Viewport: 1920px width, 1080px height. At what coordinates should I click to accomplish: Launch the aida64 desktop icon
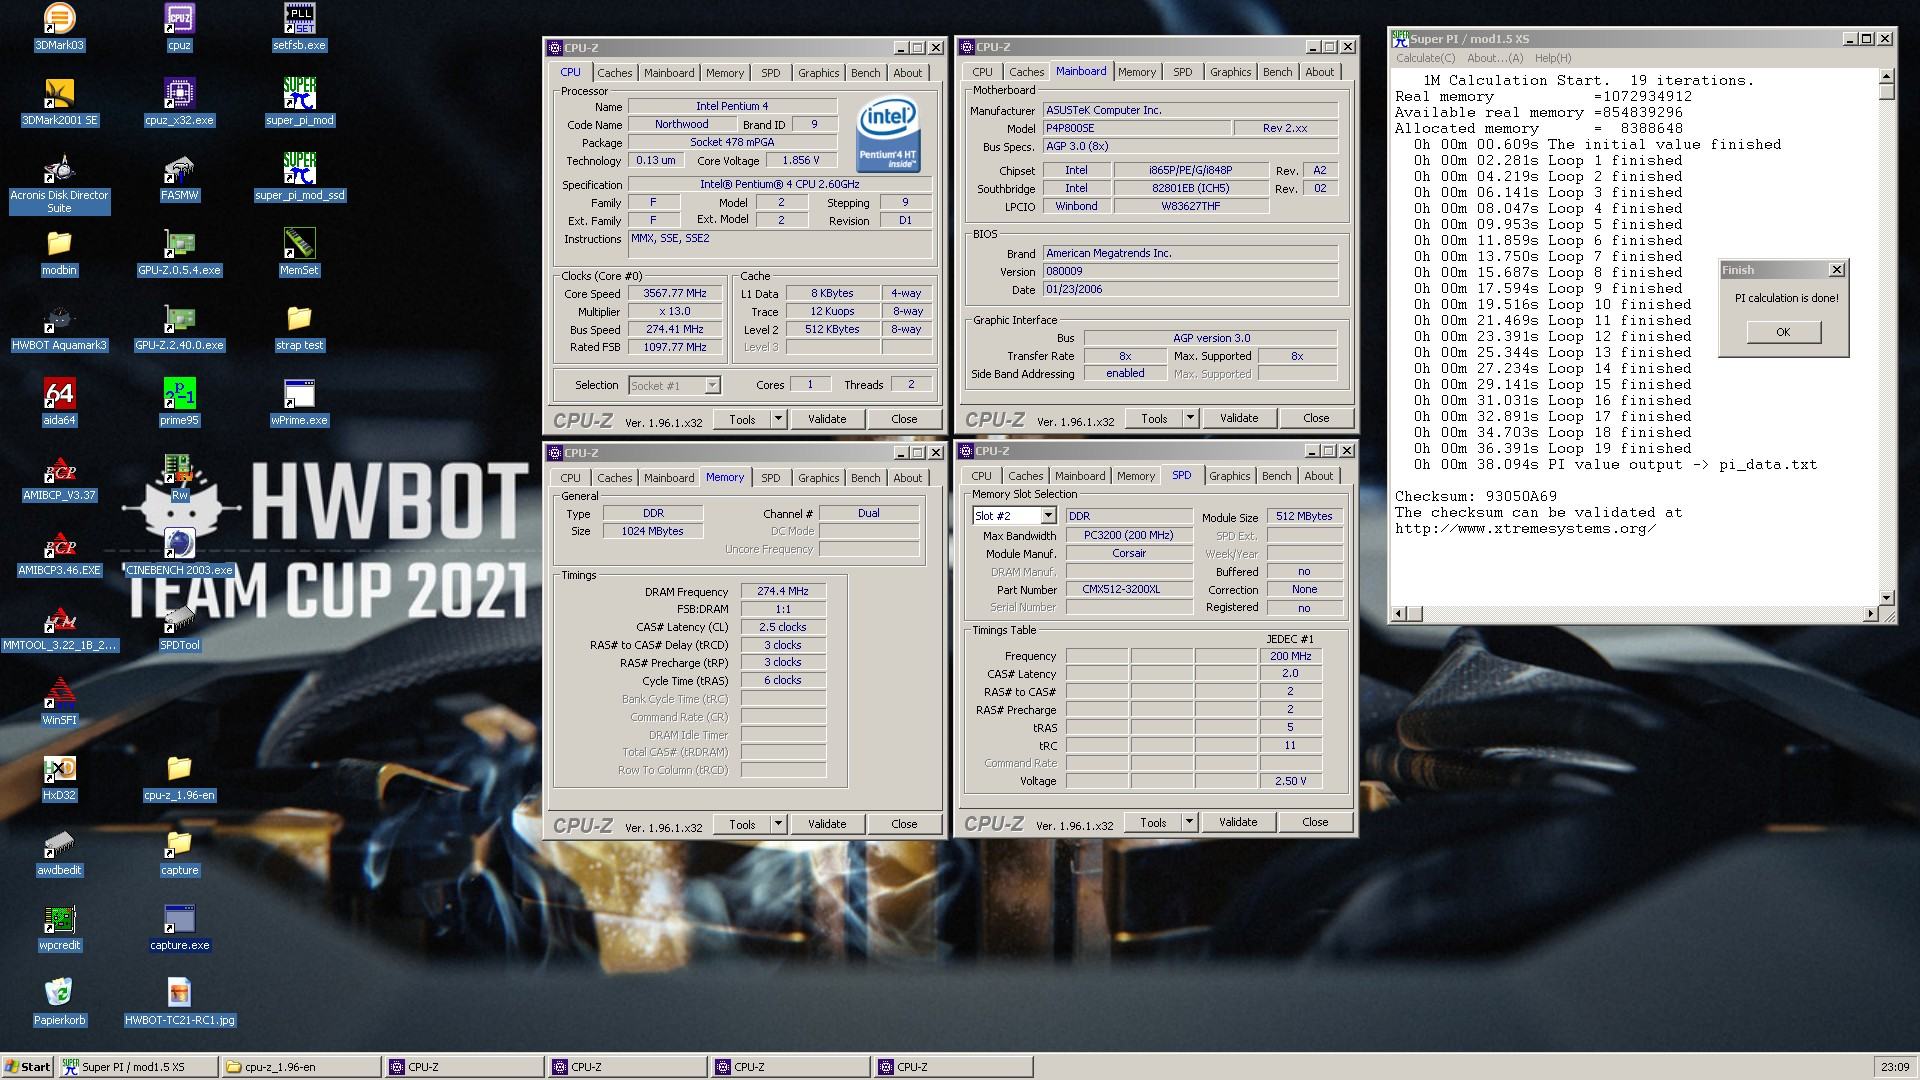[59, 402]
